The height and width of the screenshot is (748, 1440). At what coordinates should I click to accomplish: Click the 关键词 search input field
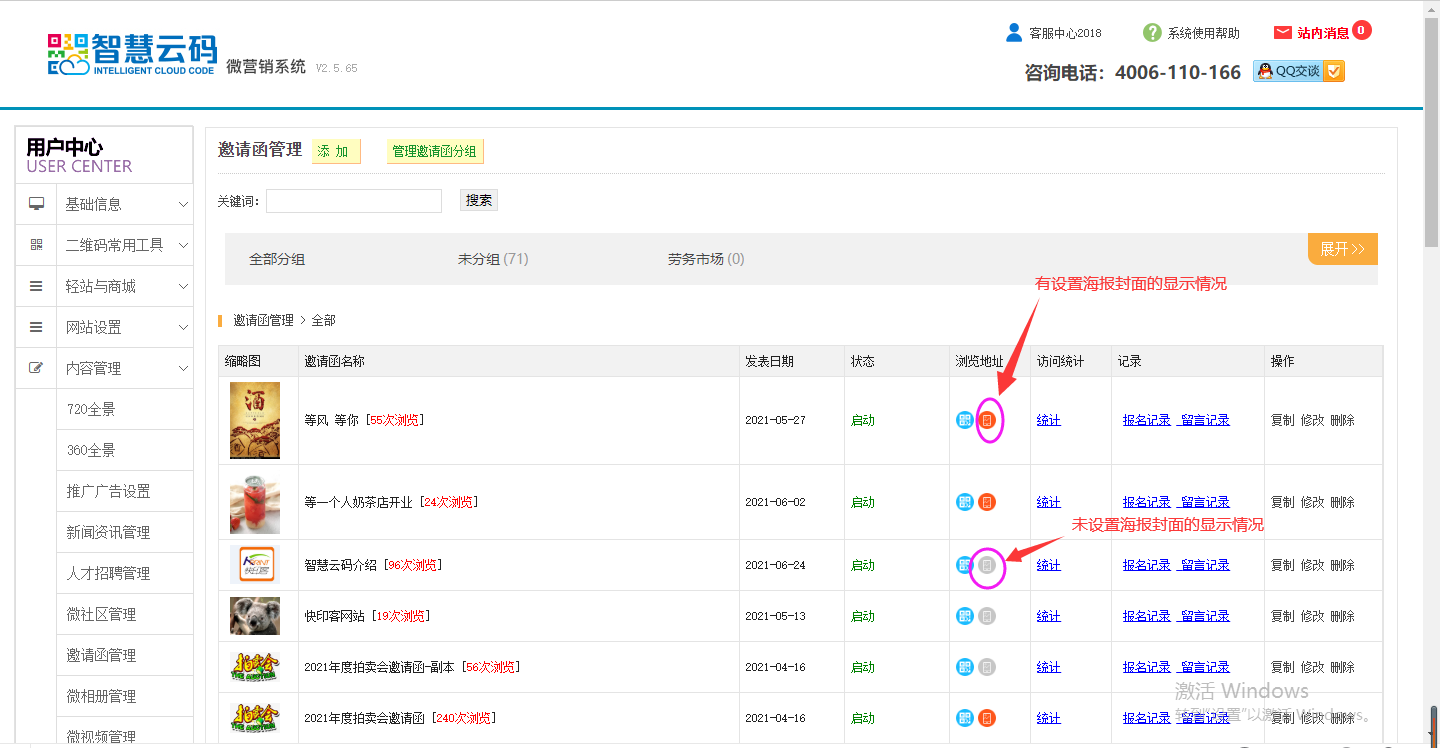[353, 201]
